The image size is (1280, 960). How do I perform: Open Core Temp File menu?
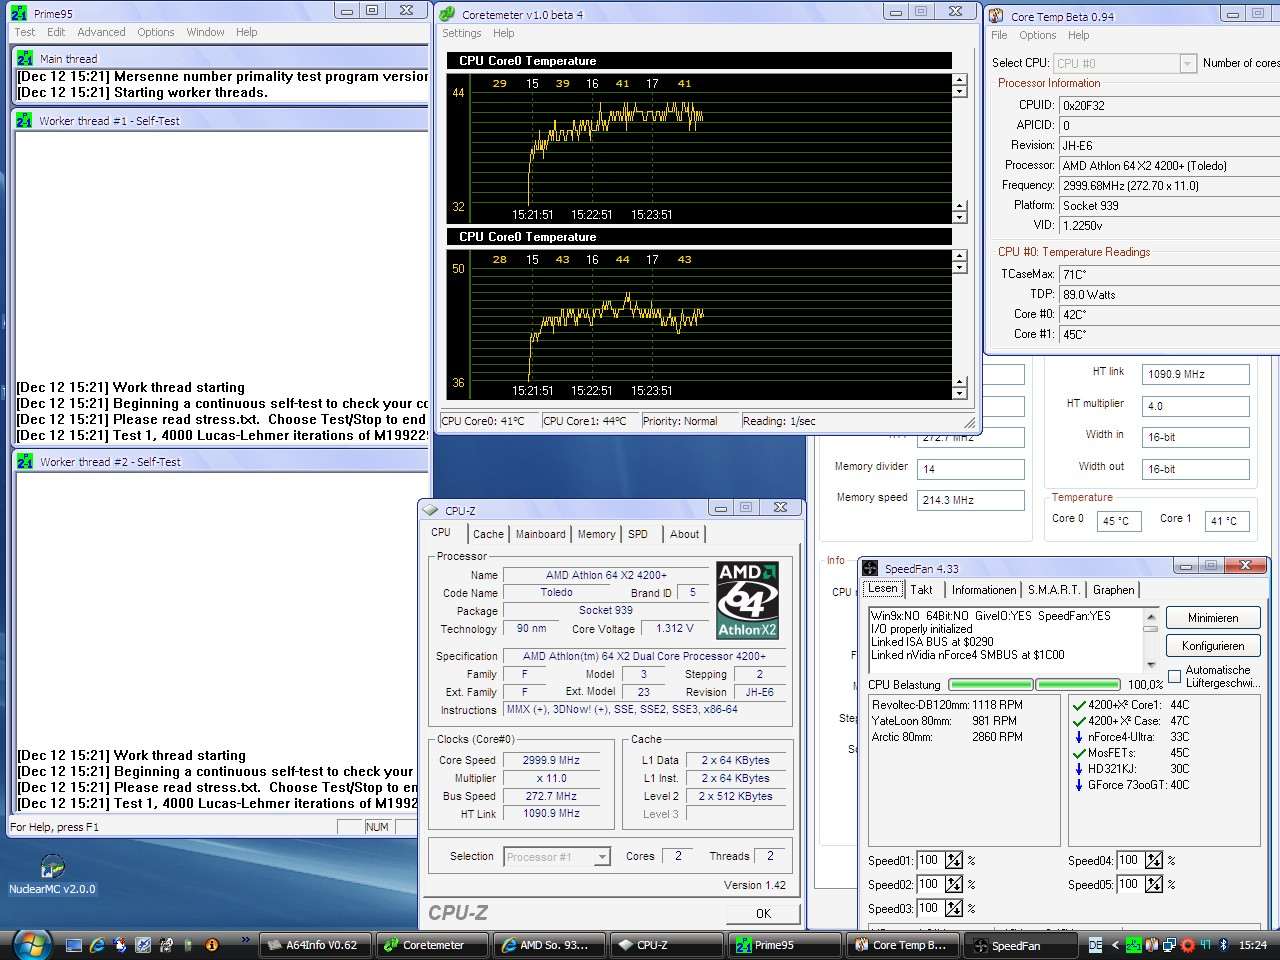999,35
